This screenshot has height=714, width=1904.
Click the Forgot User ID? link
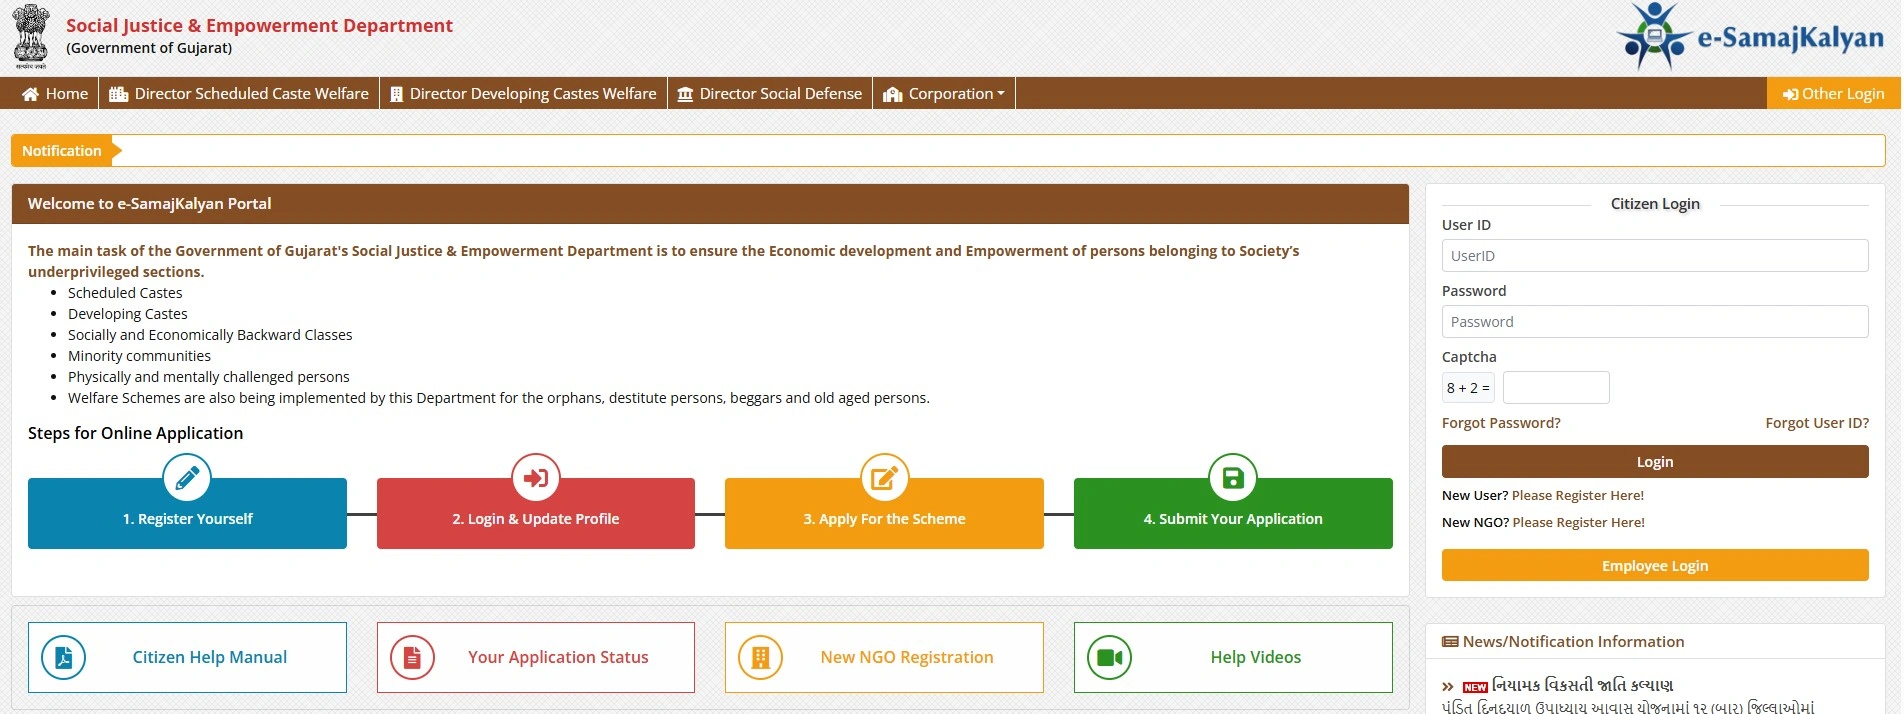coord(1817,423)
